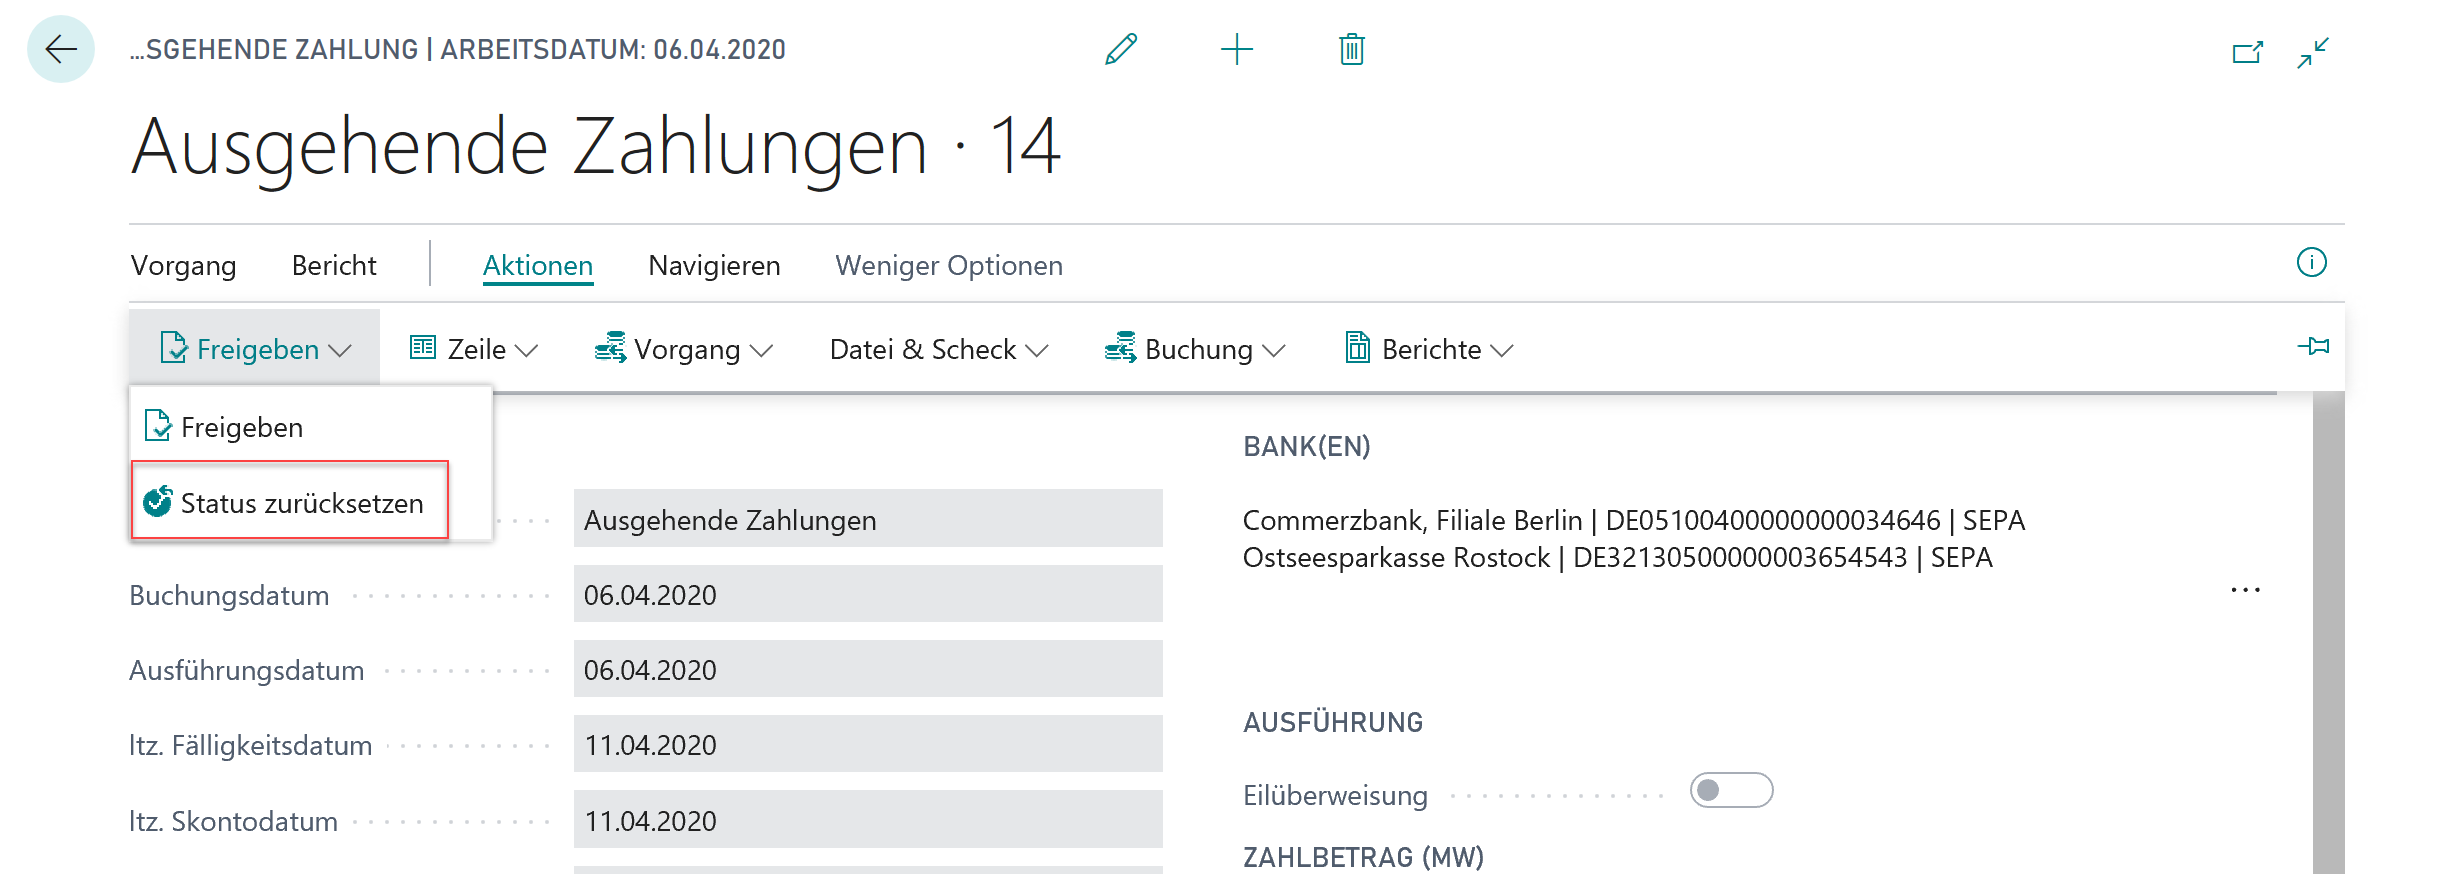Pin the action bar with pin icon

[2313, 347]
